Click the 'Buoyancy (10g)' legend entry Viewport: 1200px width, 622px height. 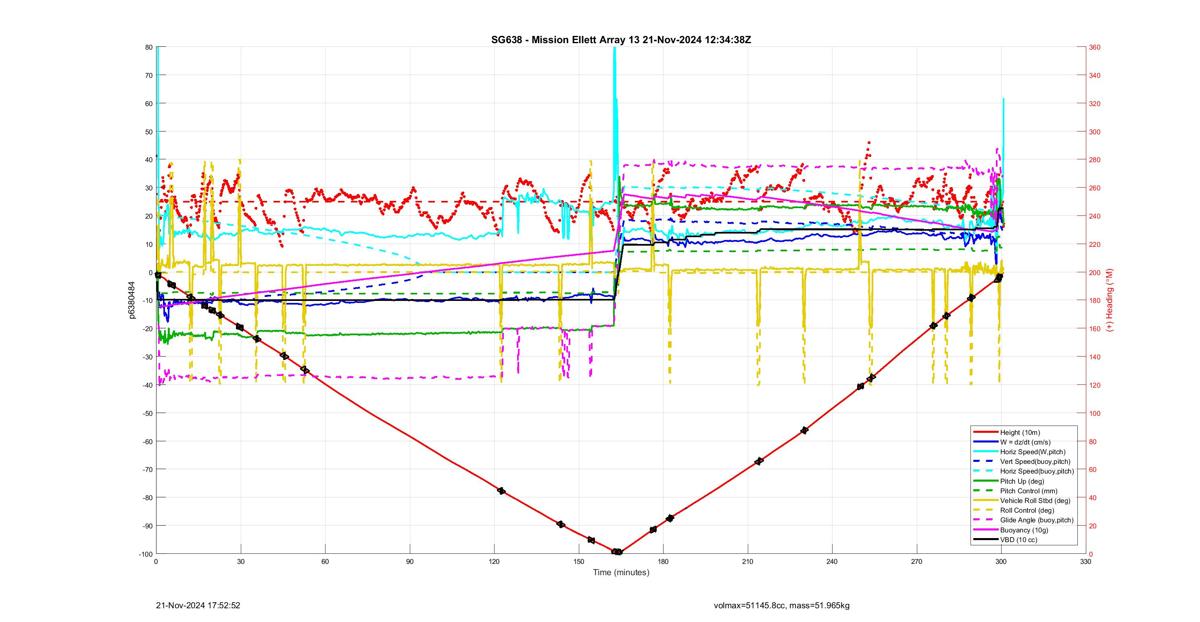[x=1024, y=530]
